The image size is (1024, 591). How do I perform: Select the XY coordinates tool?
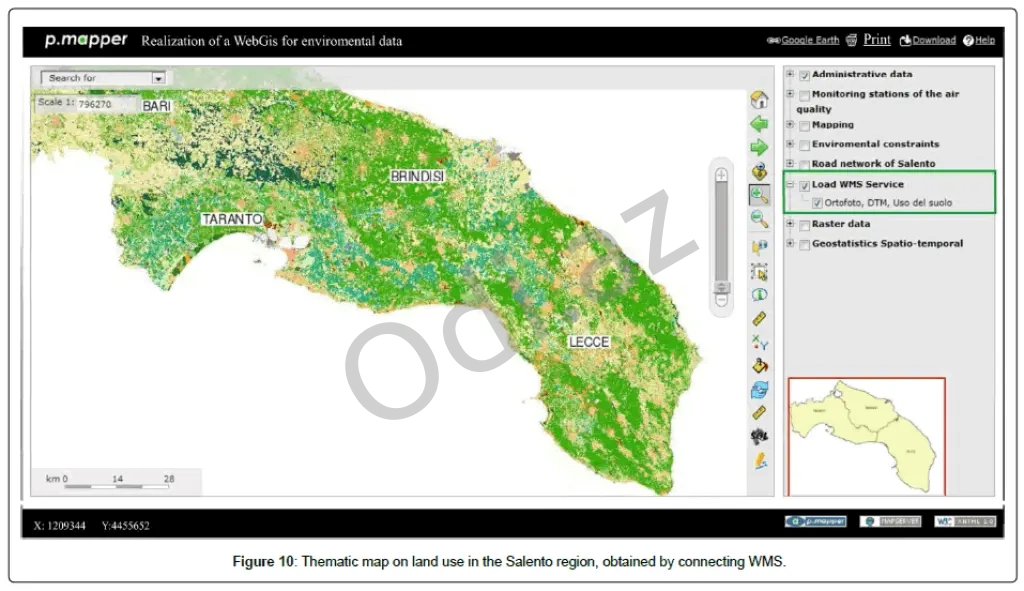(759, 343)
